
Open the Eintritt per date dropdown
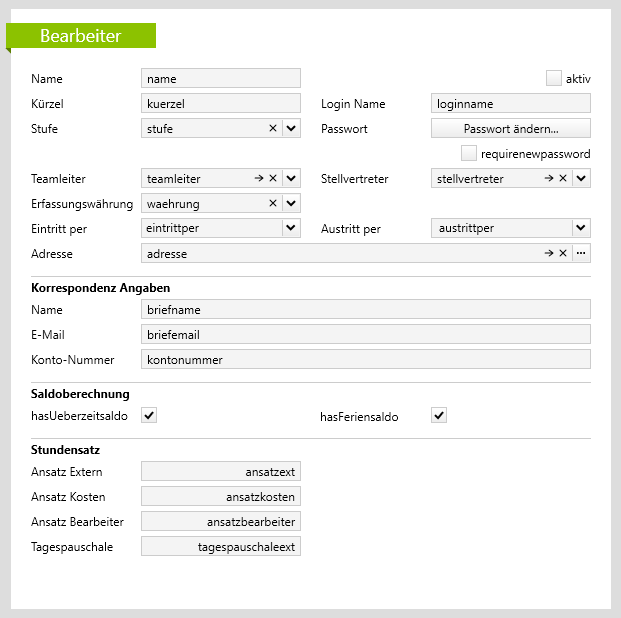click(291, 228)
